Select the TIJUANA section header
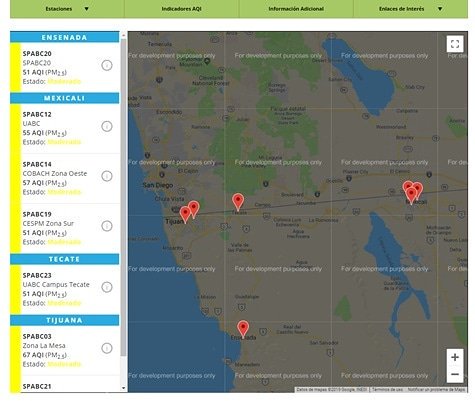 point(64,320)
